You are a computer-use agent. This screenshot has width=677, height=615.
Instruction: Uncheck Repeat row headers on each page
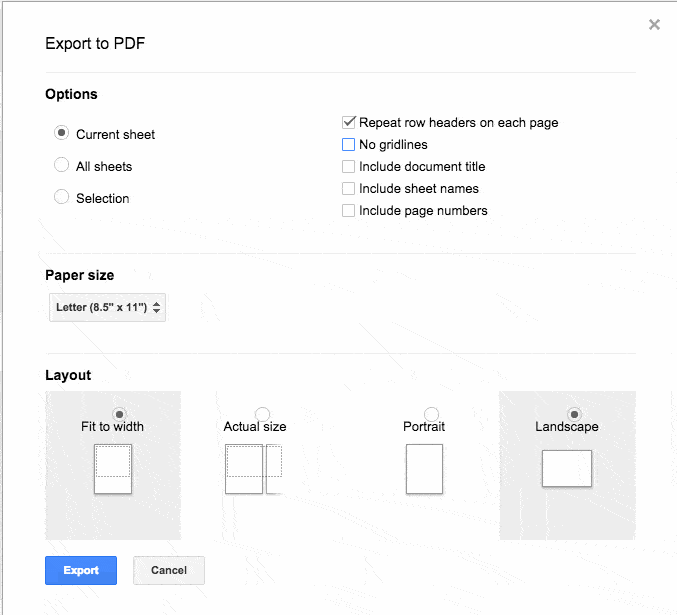(348, 122)
